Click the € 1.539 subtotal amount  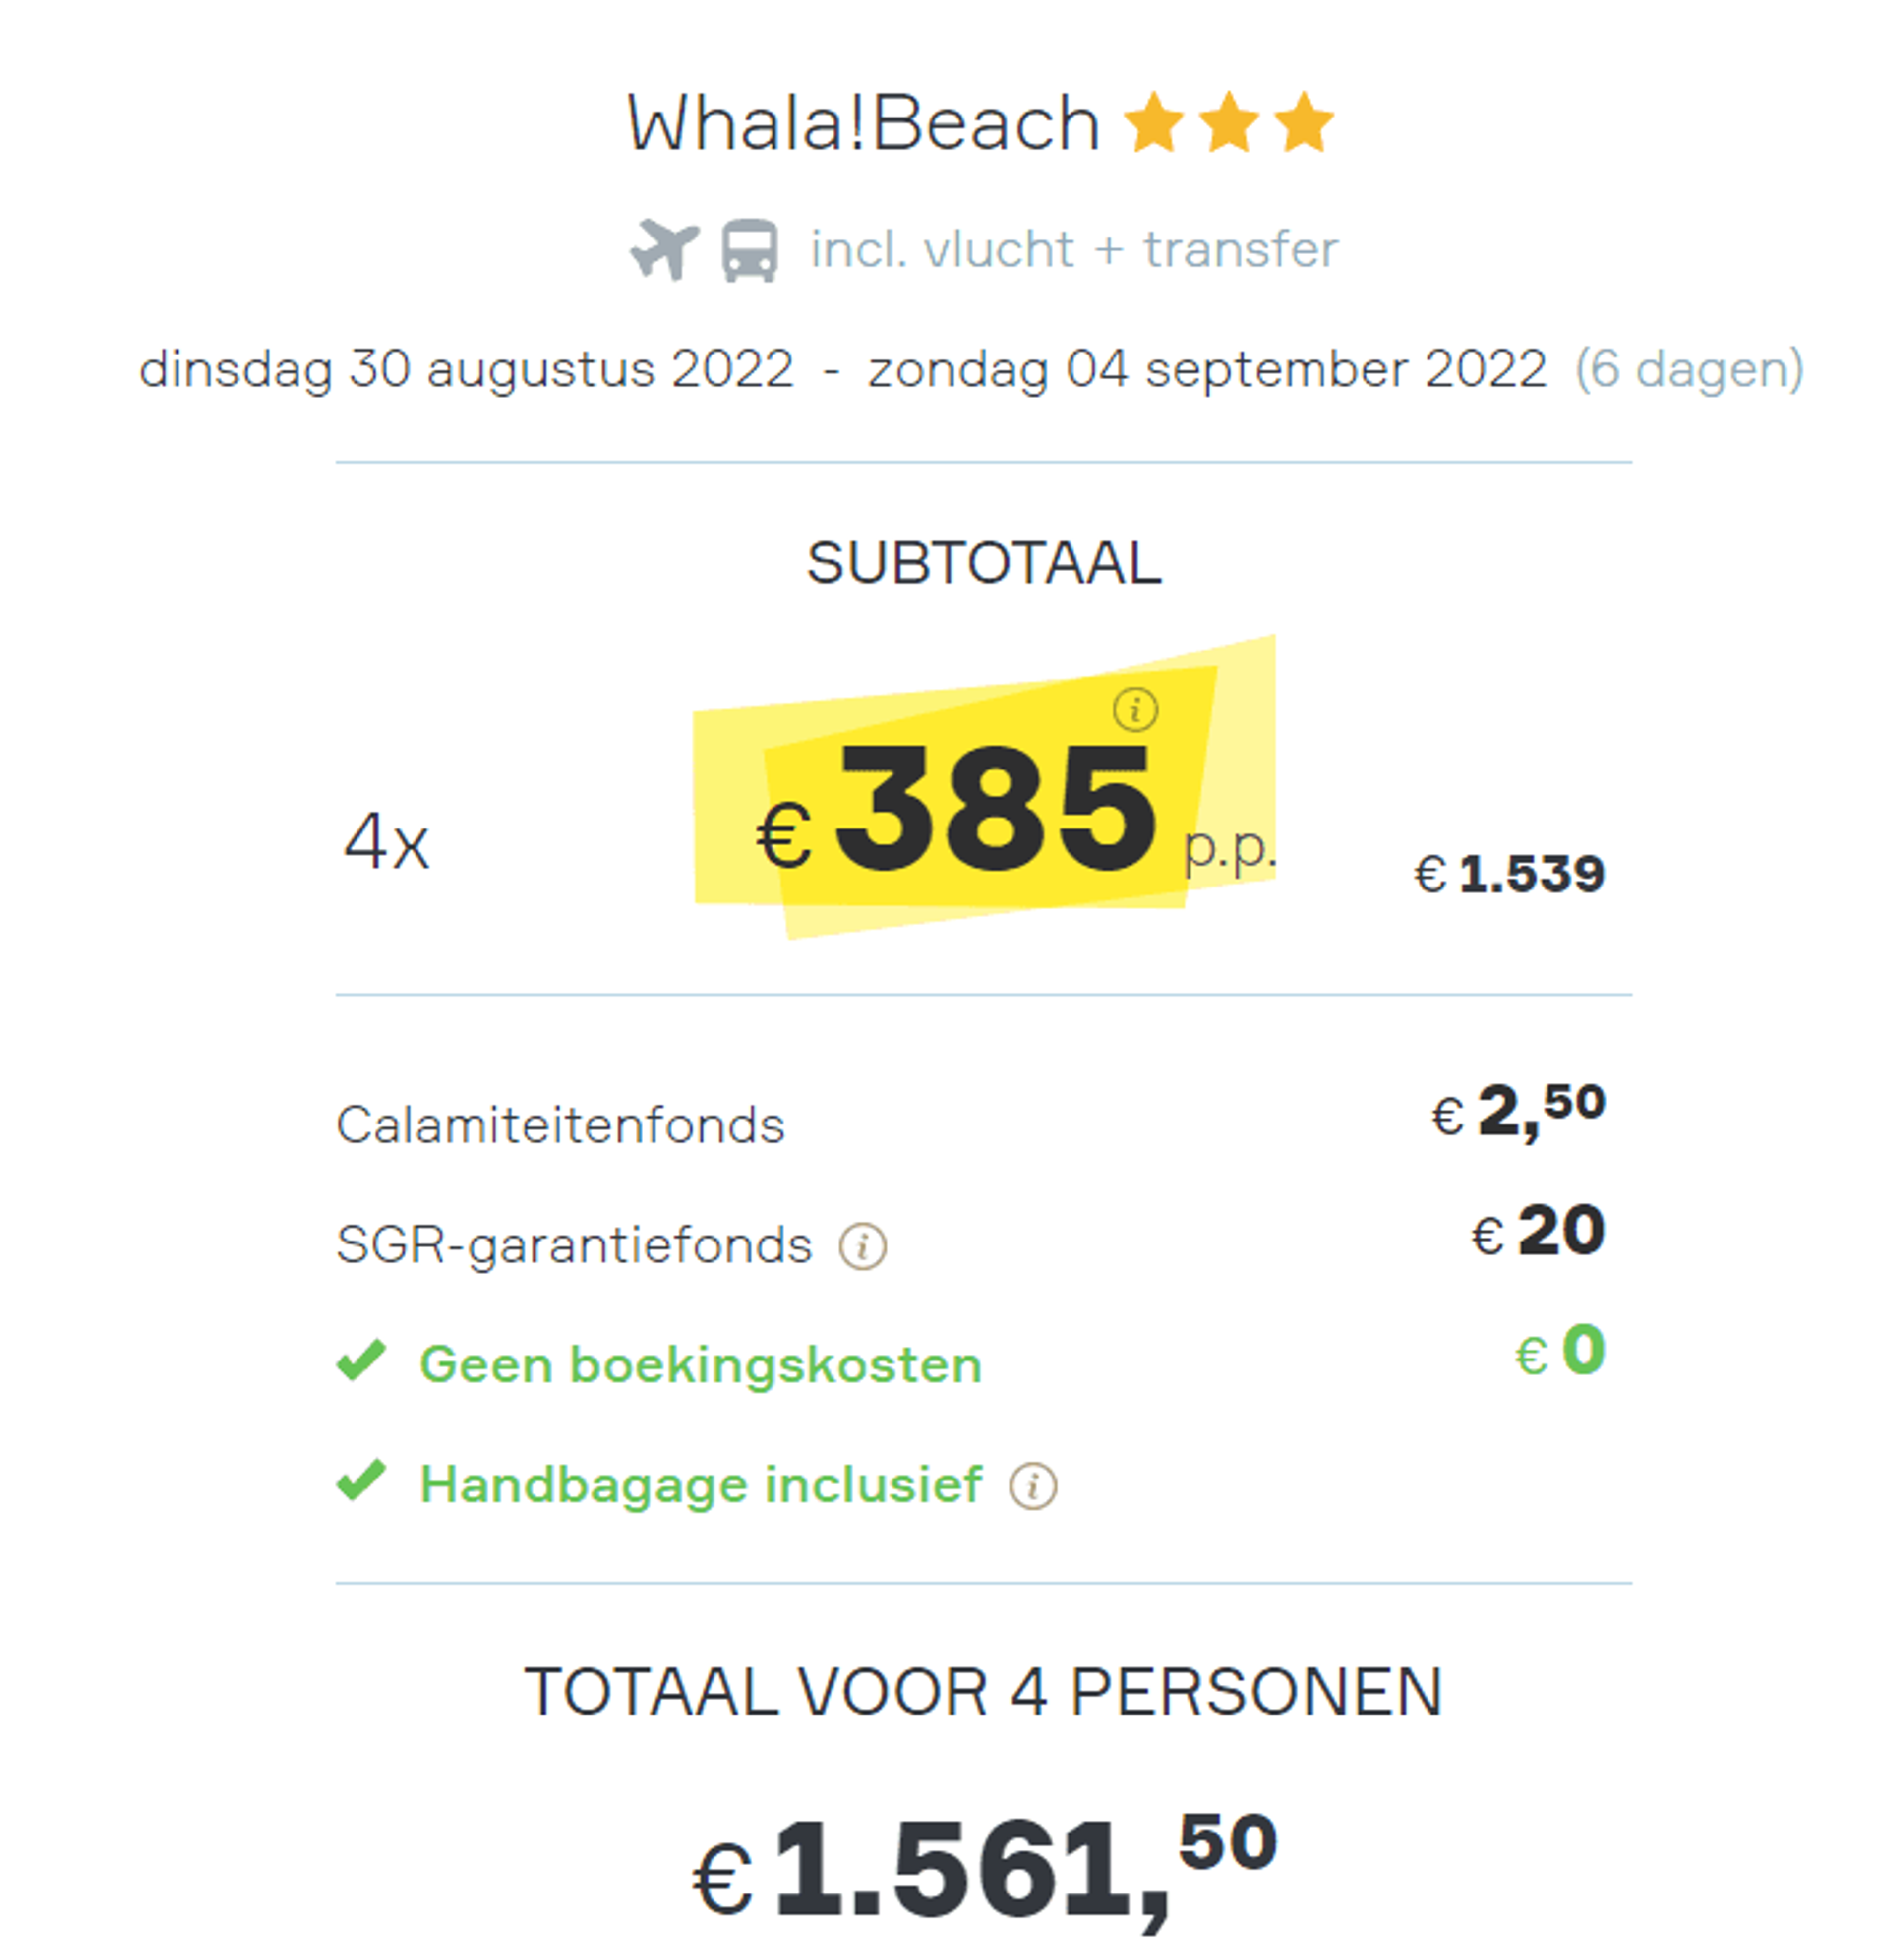1509,874
